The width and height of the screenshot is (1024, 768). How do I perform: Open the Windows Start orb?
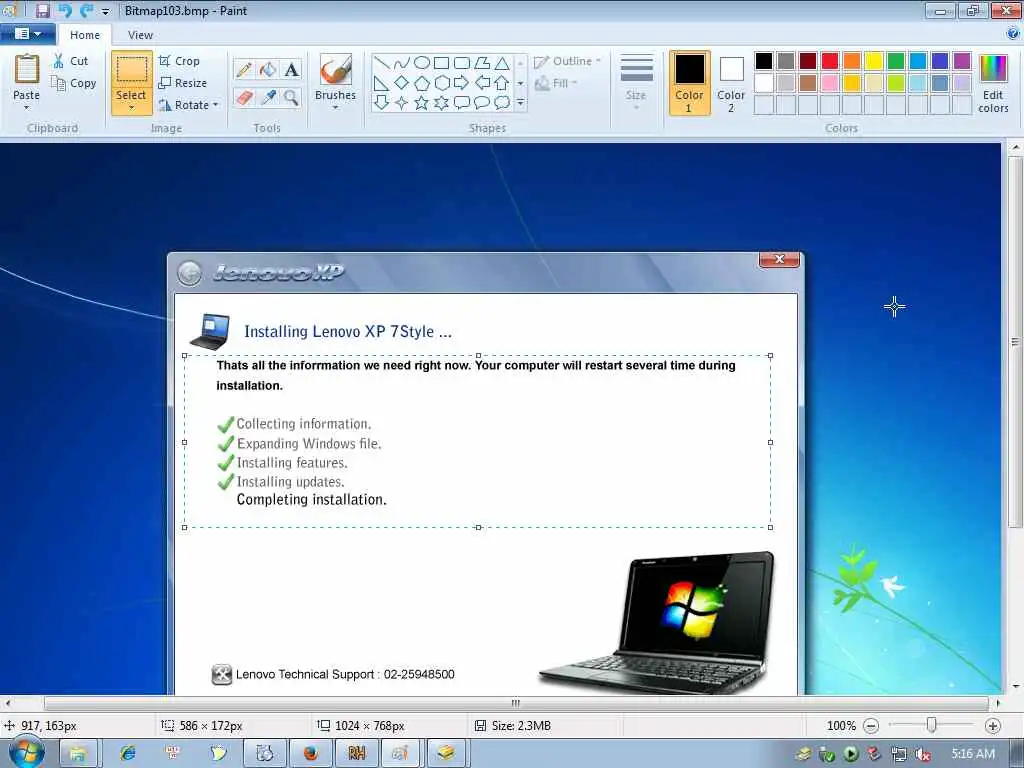point(27,752)
